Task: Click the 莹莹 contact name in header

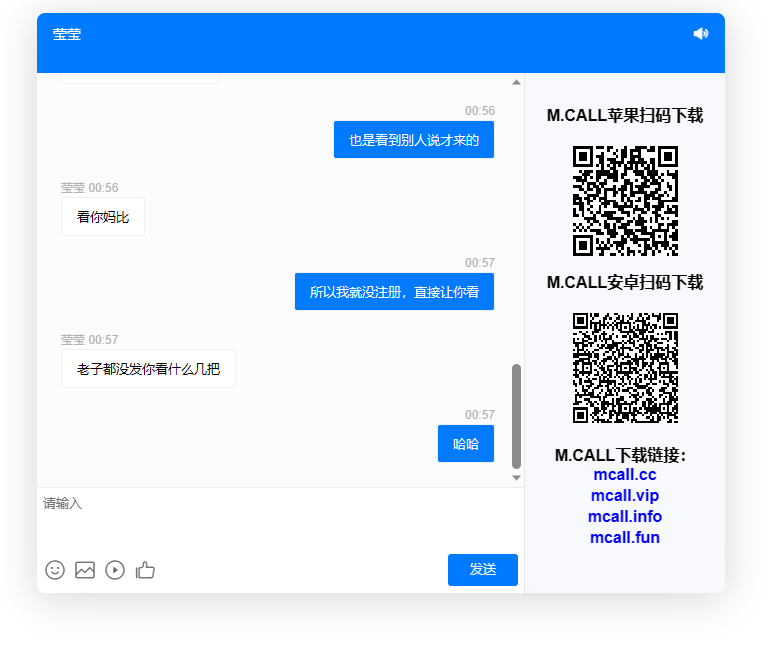Action: point(67,34)
